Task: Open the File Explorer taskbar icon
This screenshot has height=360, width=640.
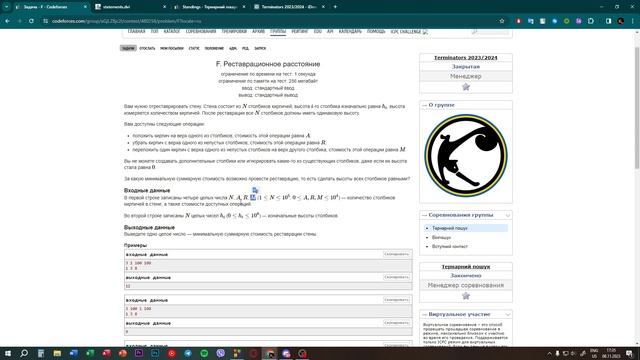Action: point(57,353)
